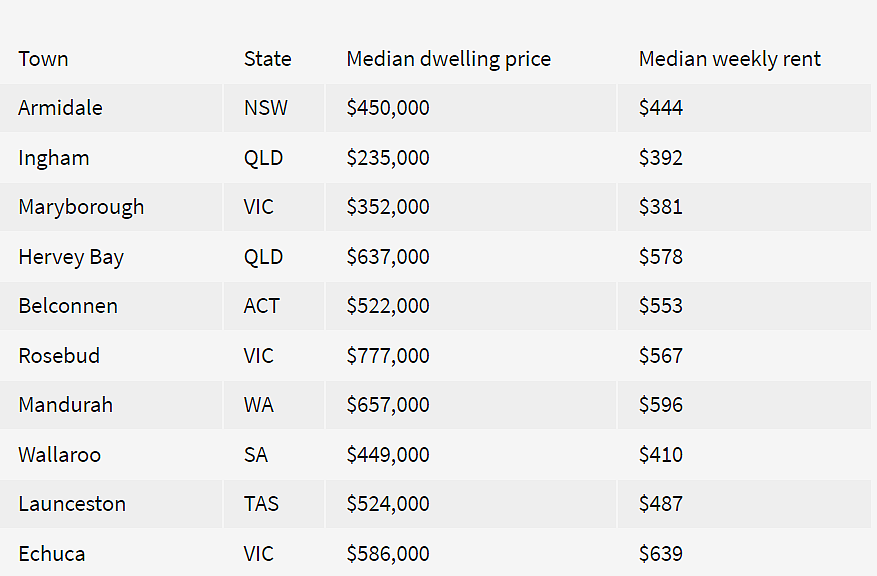Click Launceston in the table
Viewport: 877px width, 576px height.
pos(72,504)
